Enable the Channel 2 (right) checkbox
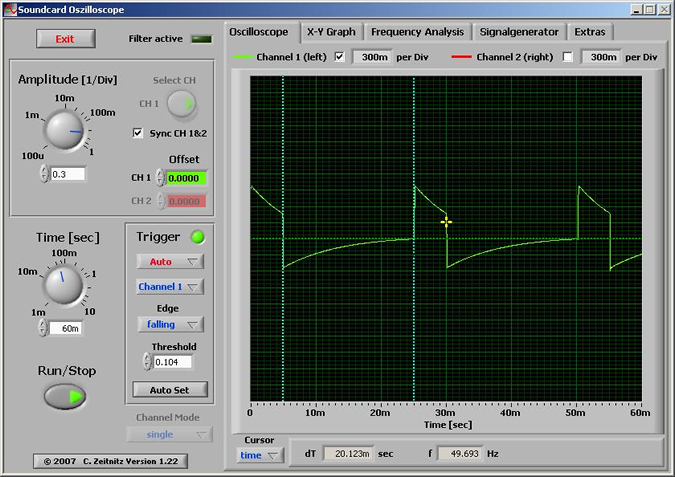675x477 pixels. point(568,57)
